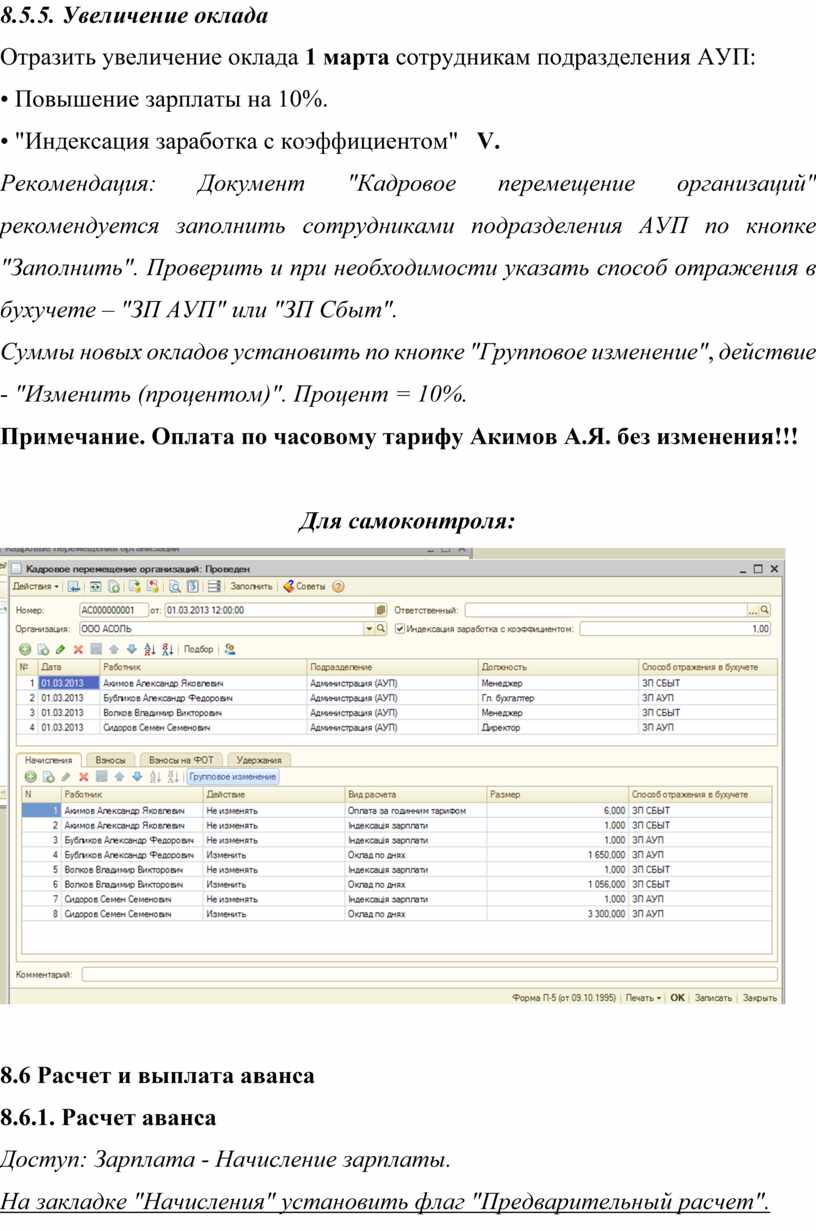Switch to the Взносы на ФОТ tab
This screenshot has width=816, height=1231.
(x=181, y=760)
